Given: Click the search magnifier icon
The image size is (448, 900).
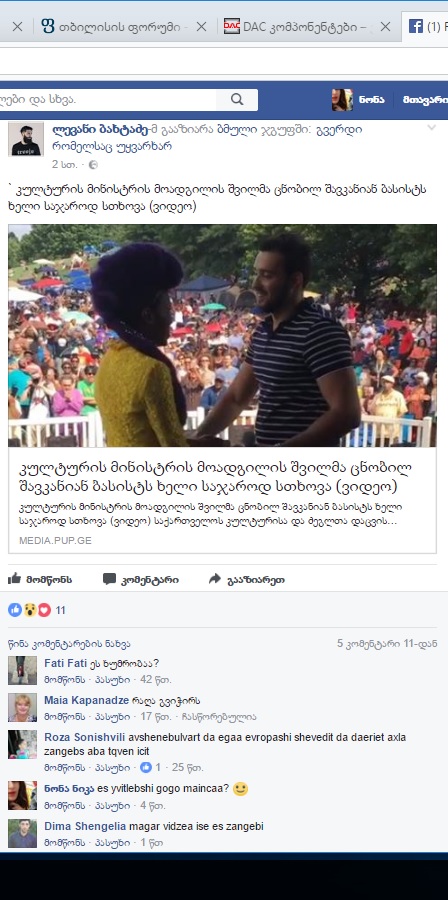Looking at the screenshot, I should coord(237,99).
